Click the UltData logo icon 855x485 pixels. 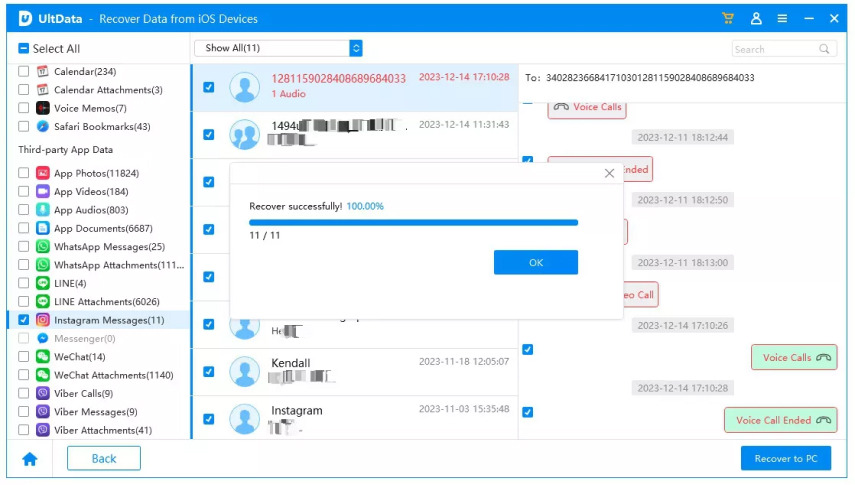pos(25,19)
